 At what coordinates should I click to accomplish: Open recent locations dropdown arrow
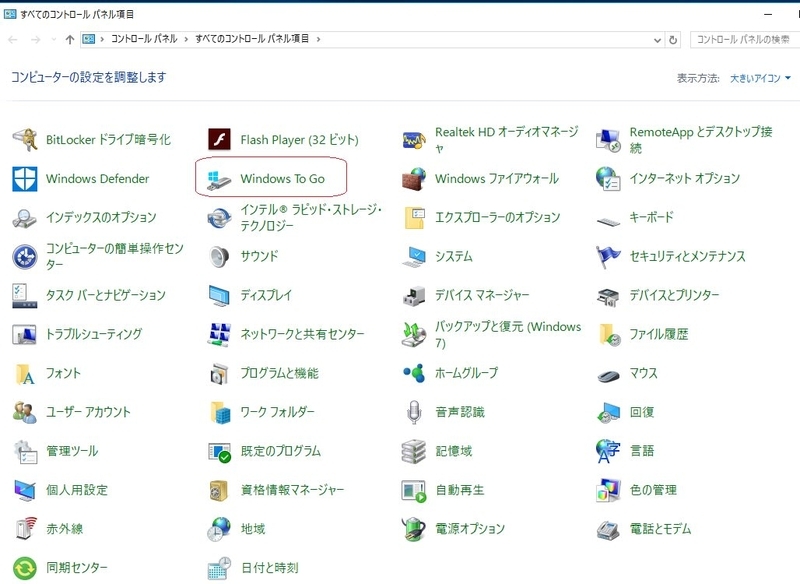pyautogui.click(x=54, y=39)
